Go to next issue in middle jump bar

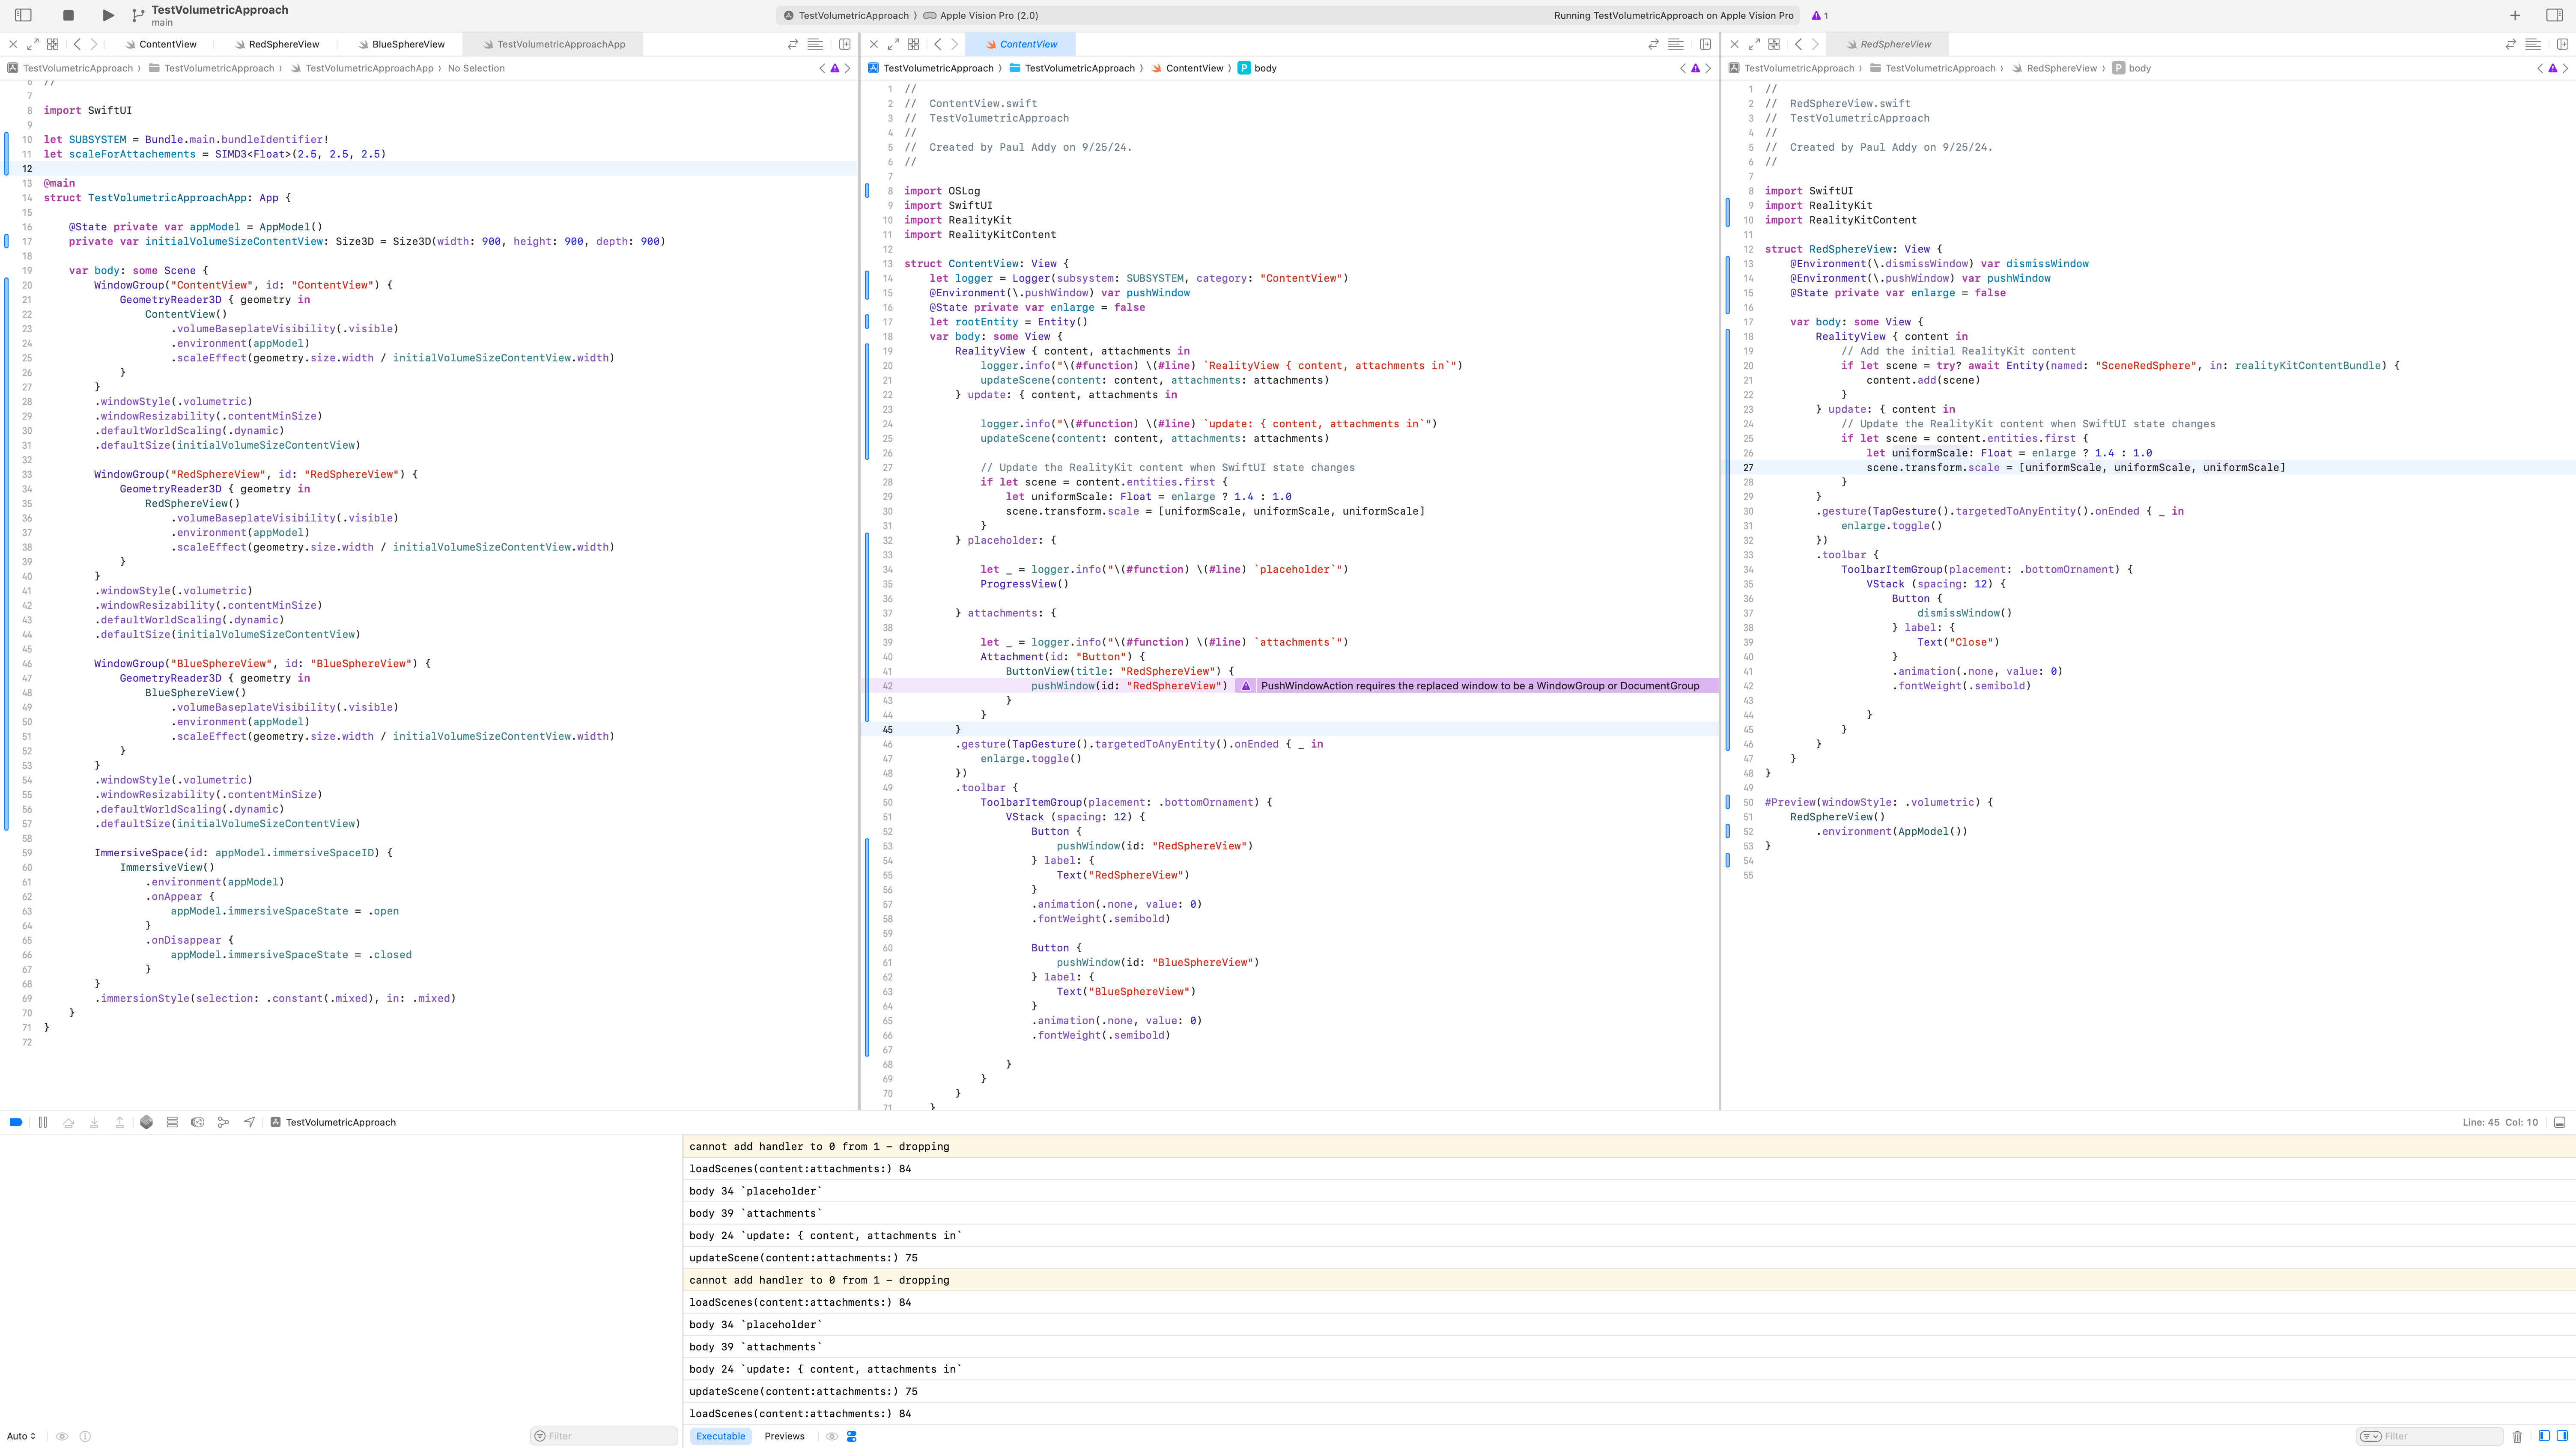click(x=1708, y=68)
